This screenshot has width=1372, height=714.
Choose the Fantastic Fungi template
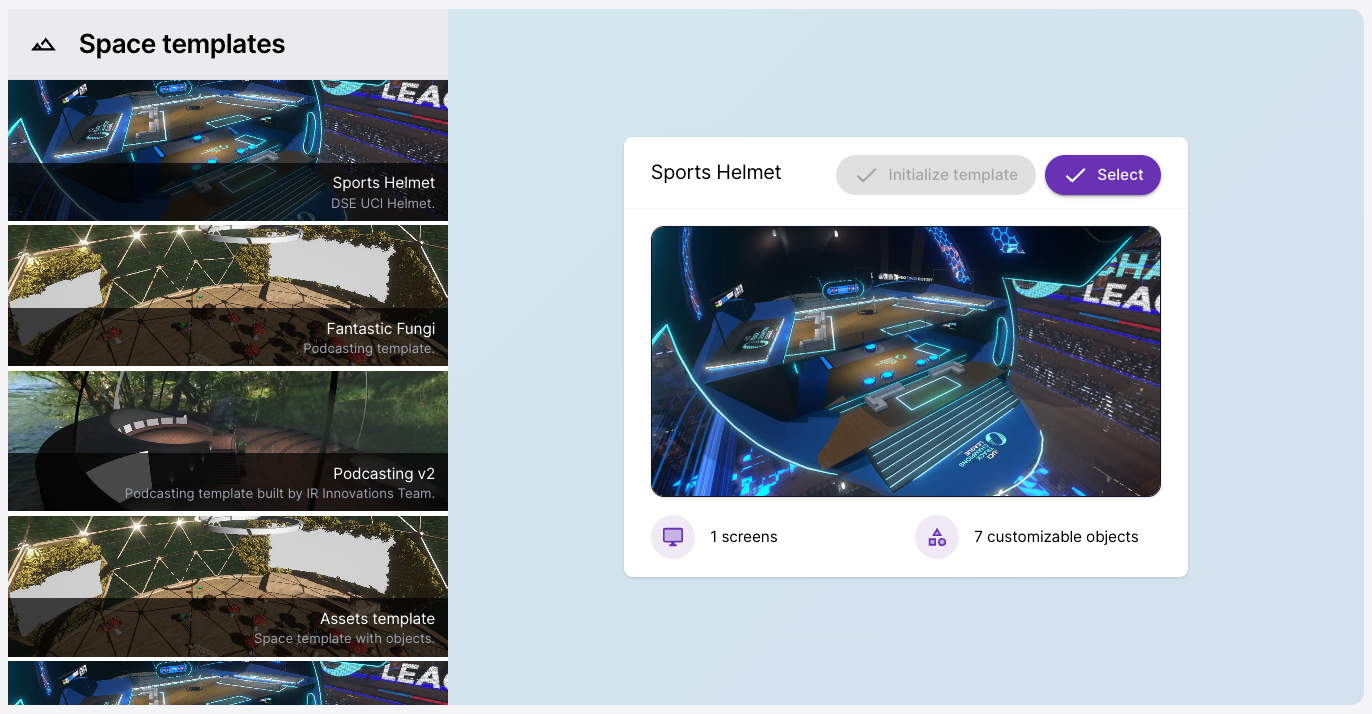(x=228, y=296)
